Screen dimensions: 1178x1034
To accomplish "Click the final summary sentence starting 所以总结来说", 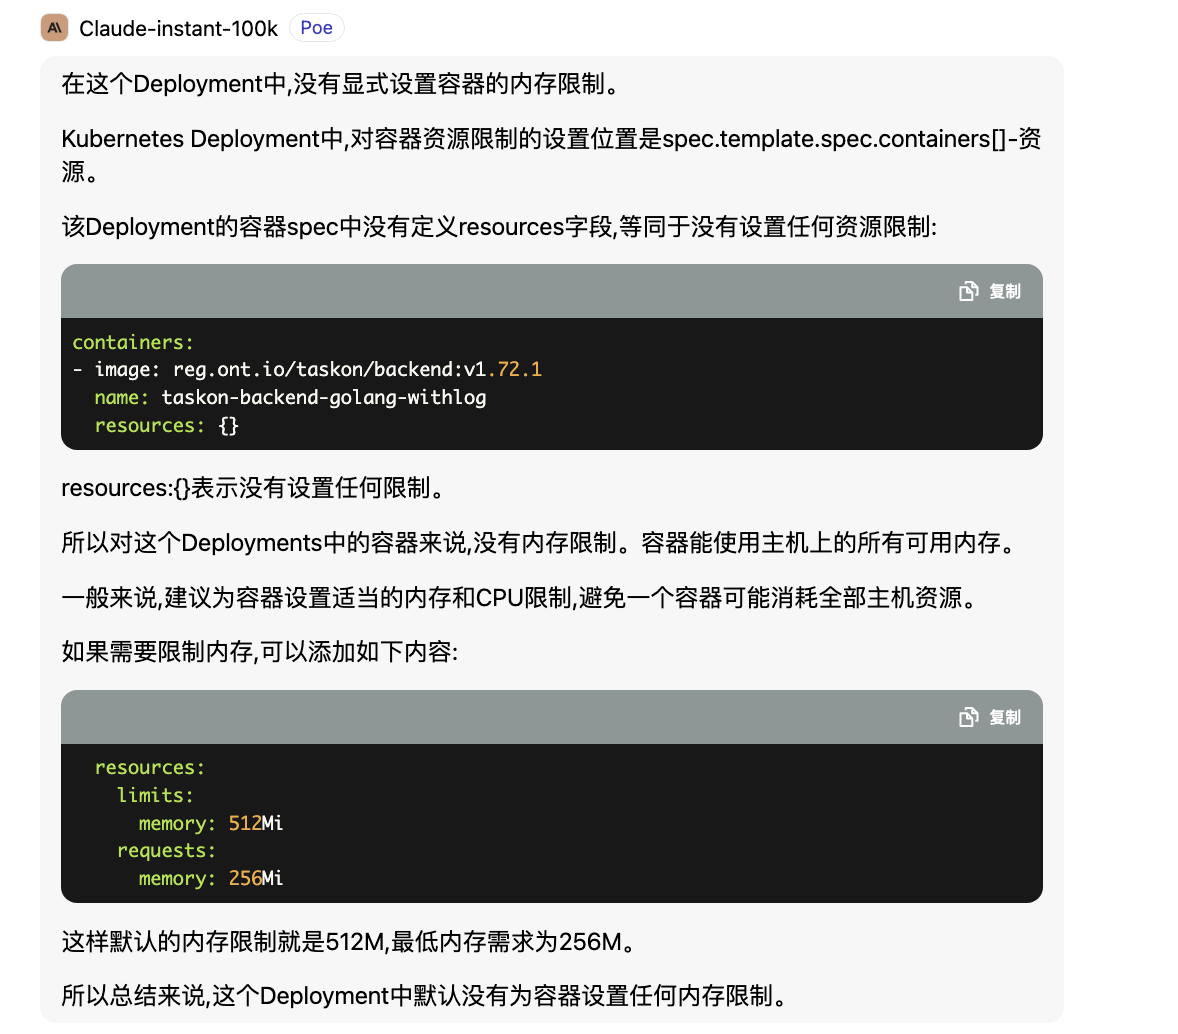I will point(423,996).
